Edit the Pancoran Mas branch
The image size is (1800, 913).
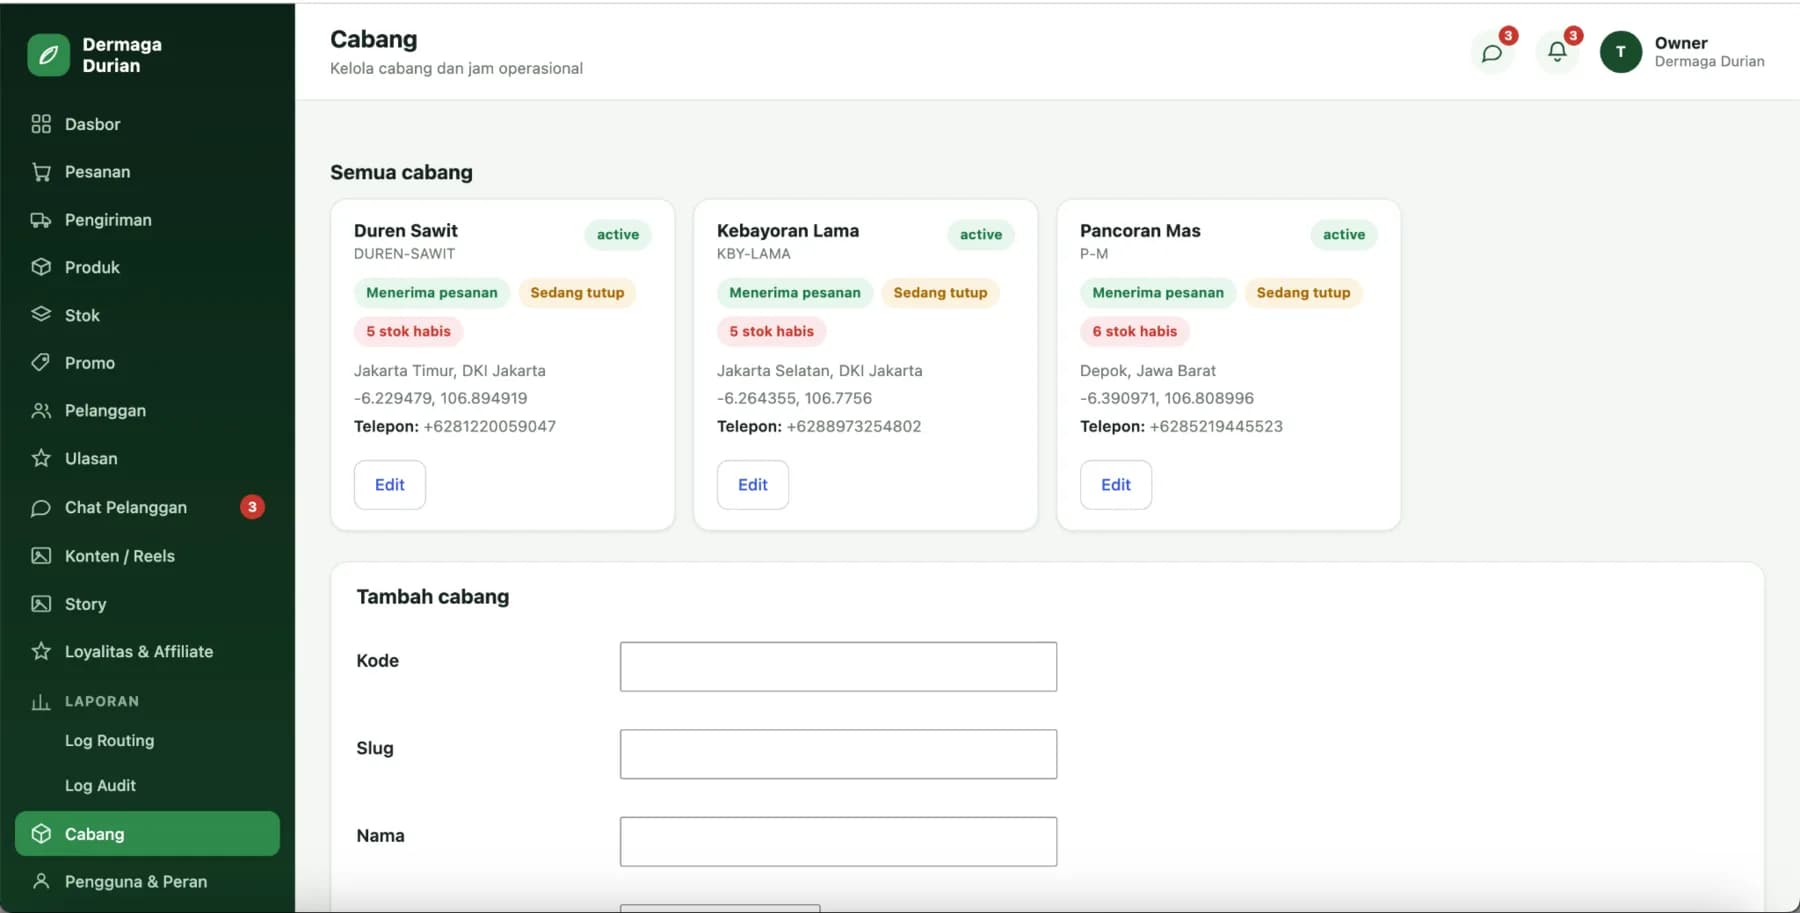(1116, 485)
